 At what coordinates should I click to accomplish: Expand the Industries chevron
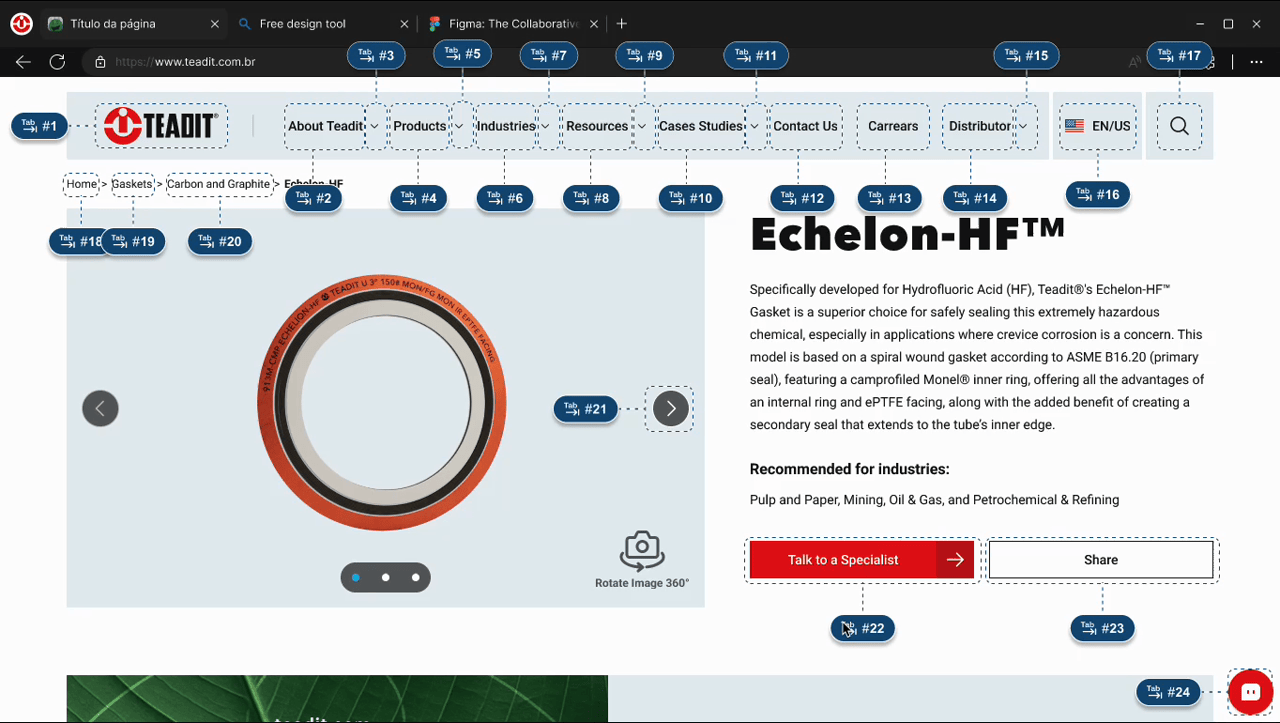545,127
